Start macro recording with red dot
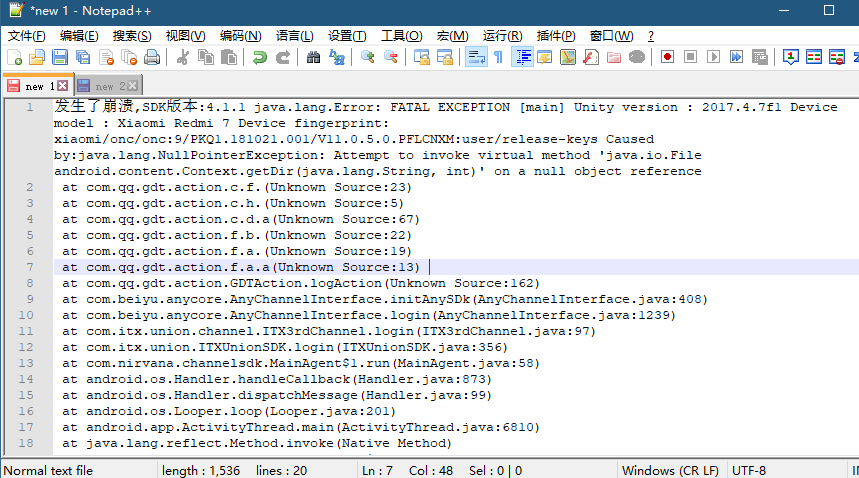This screenshot has height=478, width=859. pos(667,57)
